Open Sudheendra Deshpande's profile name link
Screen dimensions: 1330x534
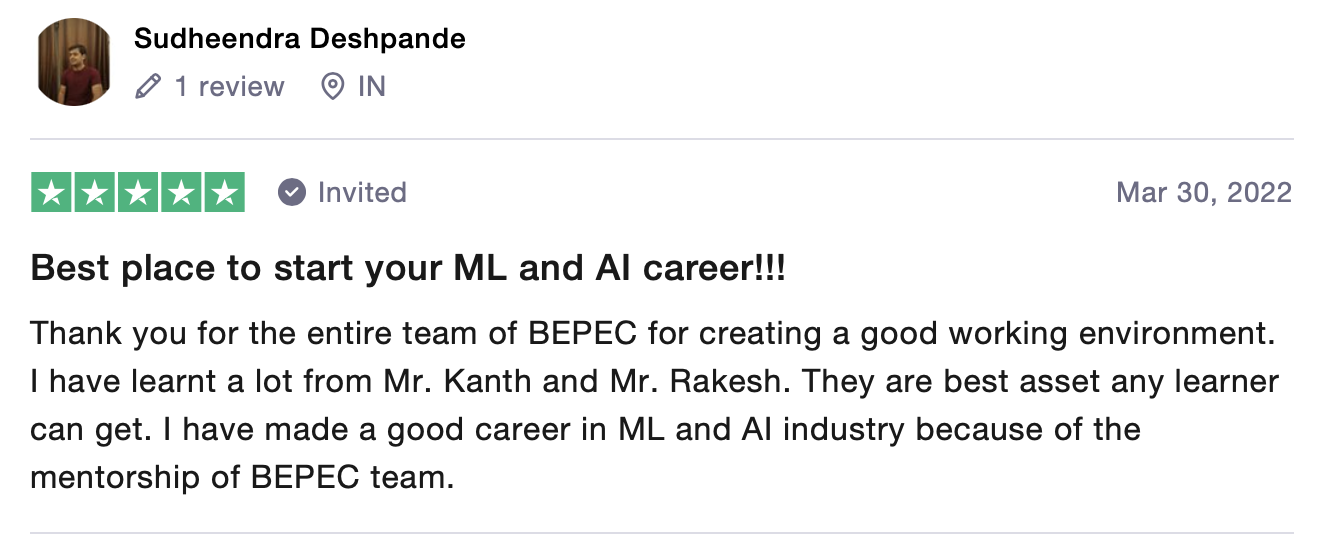pyautogui.click(x=299, y=39)
